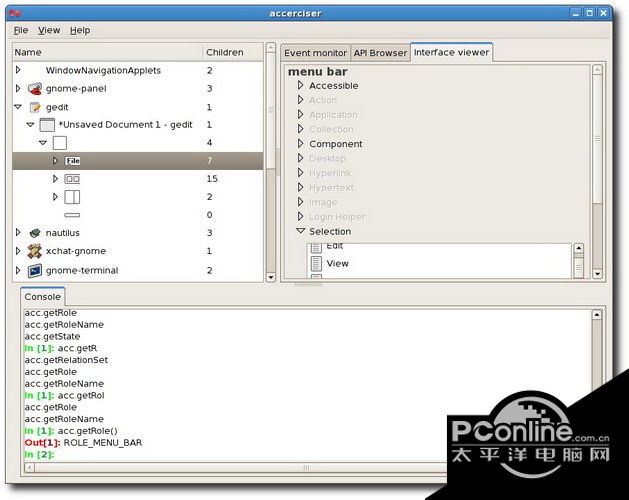Expand the Application interface section
Image resolution: width=629 pixels, height=500 pixels.
tap(300, 114)
